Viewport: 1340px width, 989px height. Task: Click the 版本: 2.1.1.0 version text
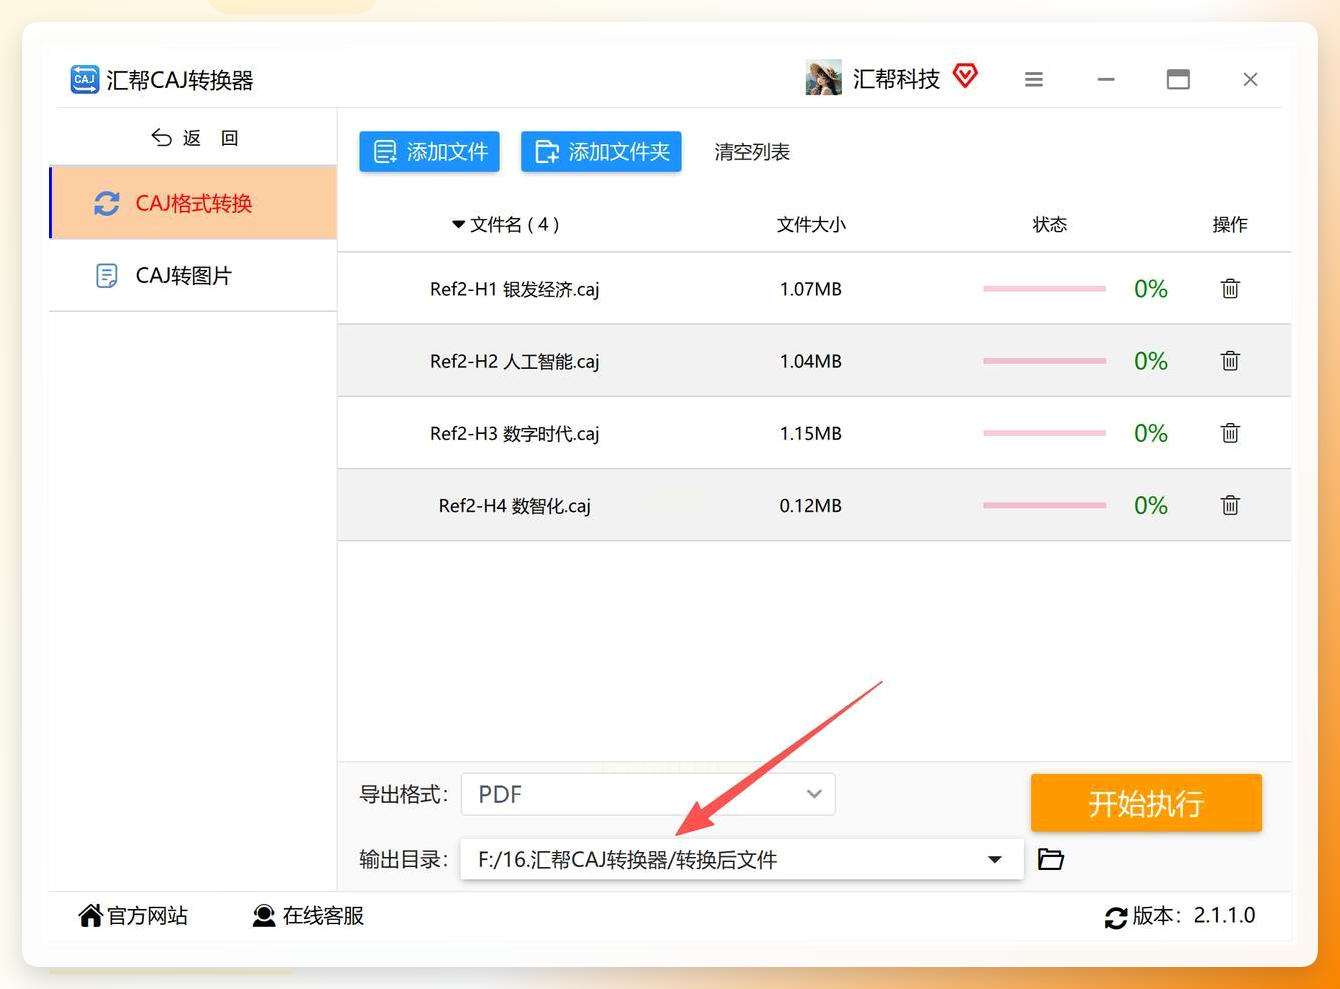[1194, 915]
